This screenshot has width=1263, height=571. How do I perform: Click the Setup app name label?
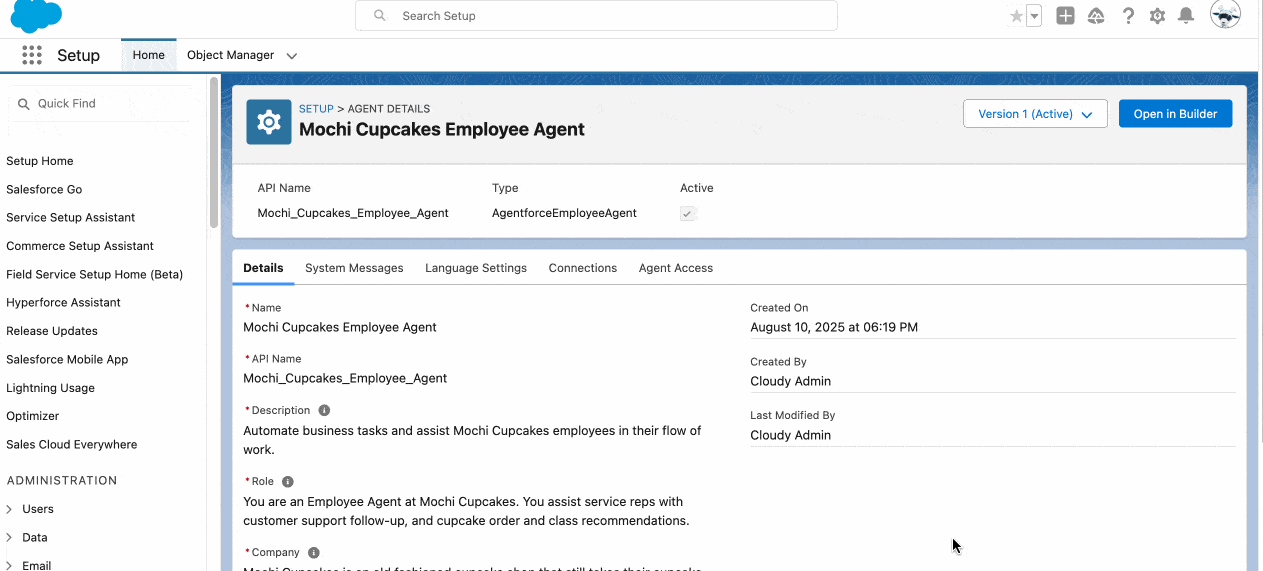pos(78,55)
